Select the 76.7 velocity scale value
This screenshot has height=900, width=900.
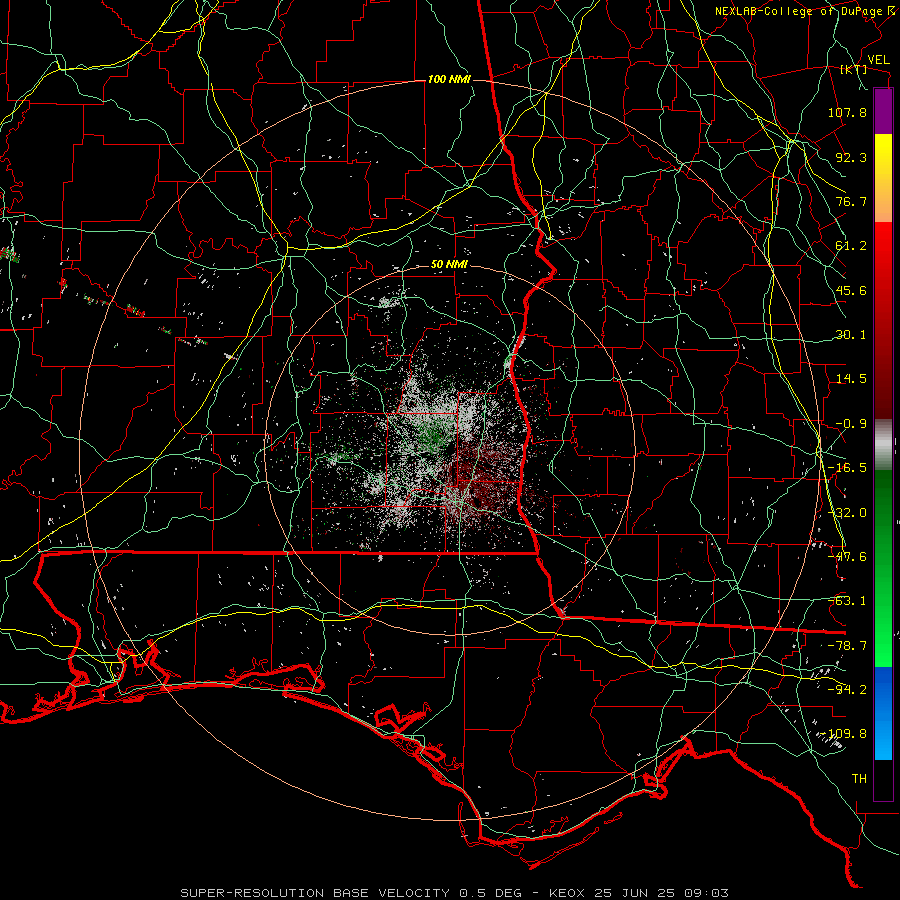[x=851, y=201]
